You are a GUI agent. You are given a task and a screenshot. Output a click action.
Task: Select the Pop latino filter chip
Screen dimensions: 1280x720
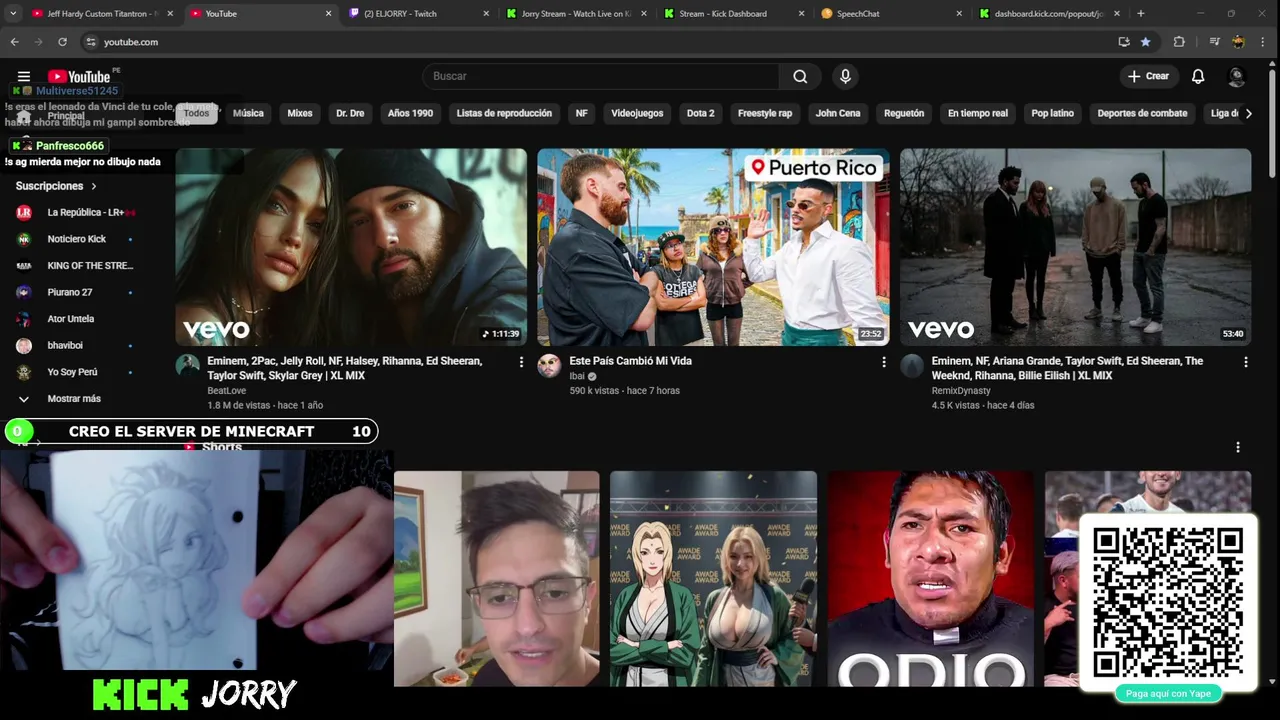click(1052, 113)
